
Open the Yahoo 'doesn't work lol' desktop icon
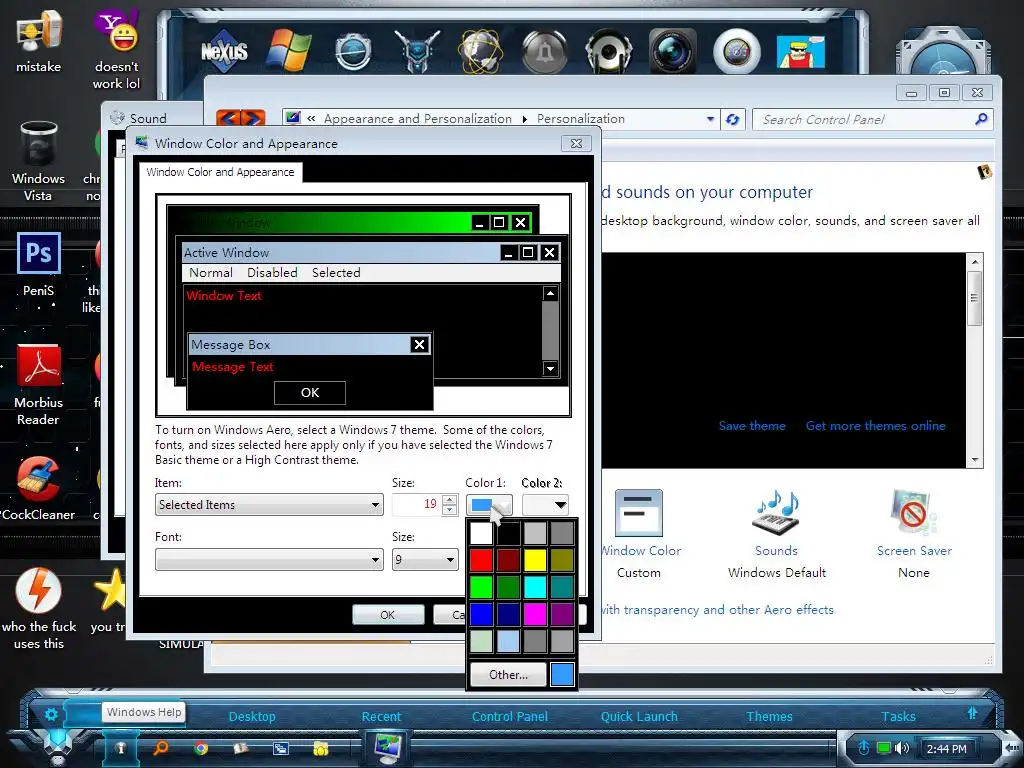116,49
